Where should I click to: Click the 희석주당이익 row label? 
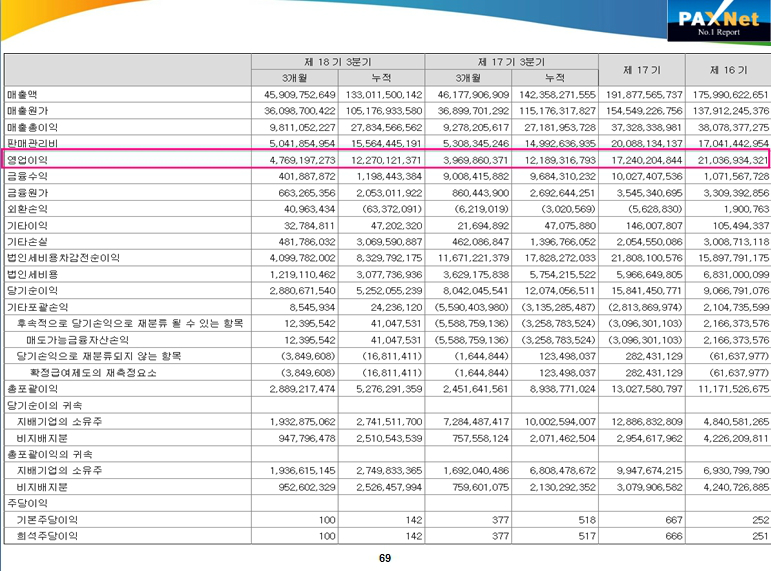[x=43, y=537]
